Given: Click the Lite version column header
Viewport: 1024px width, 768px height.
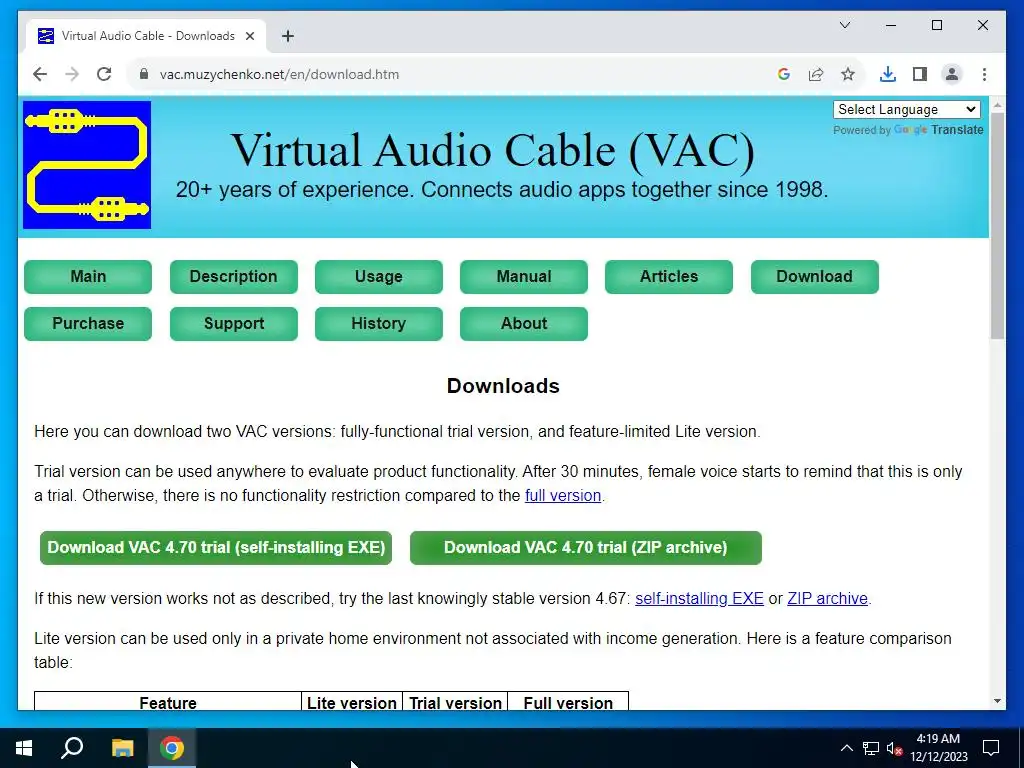Looking at the screenshot, I should coord(351,703).
